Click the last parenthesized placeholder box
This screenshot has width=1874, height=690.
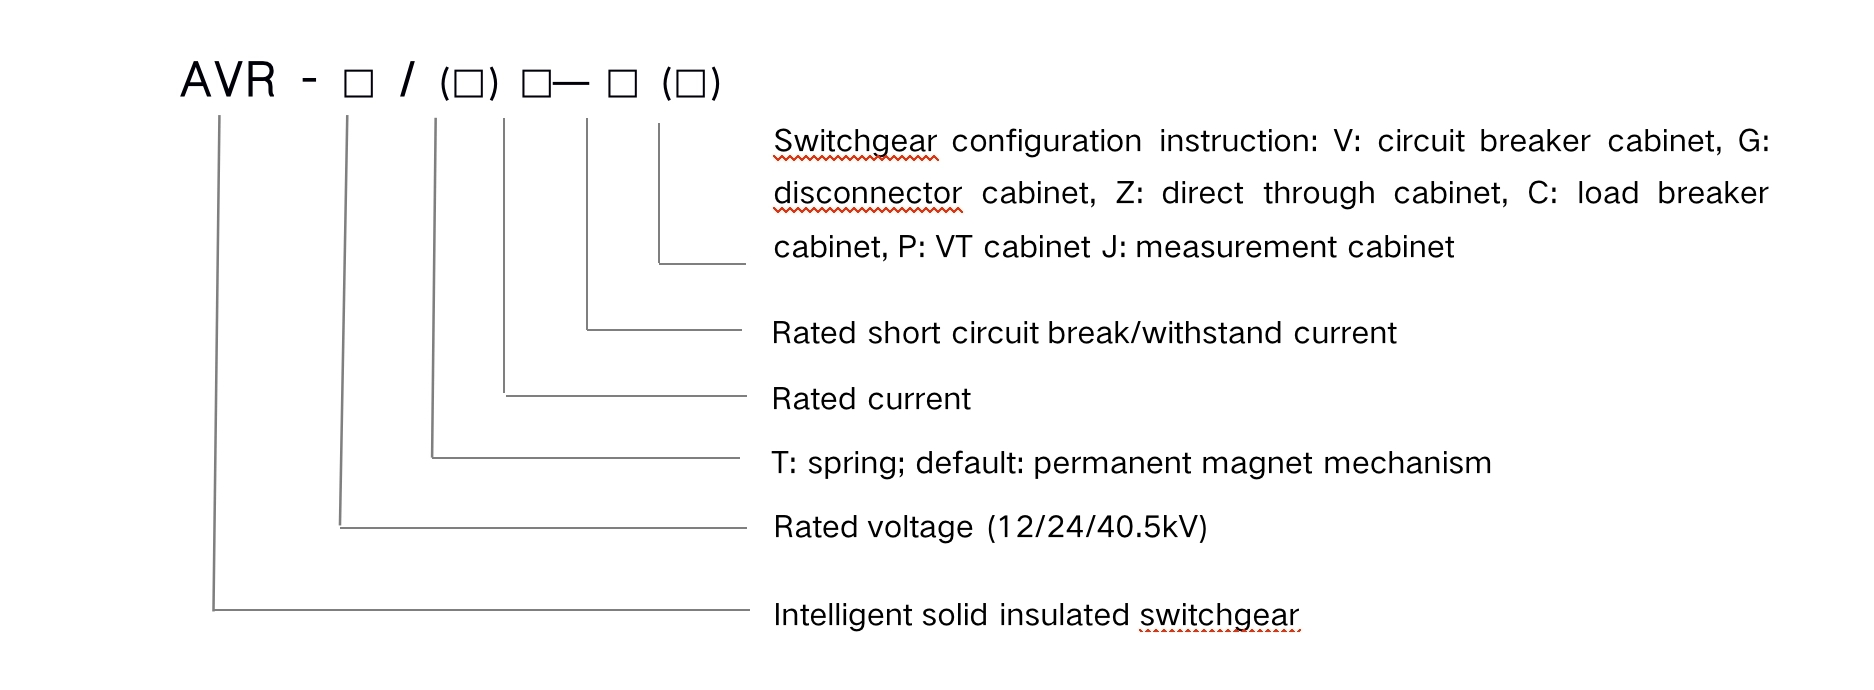[691, 85]
